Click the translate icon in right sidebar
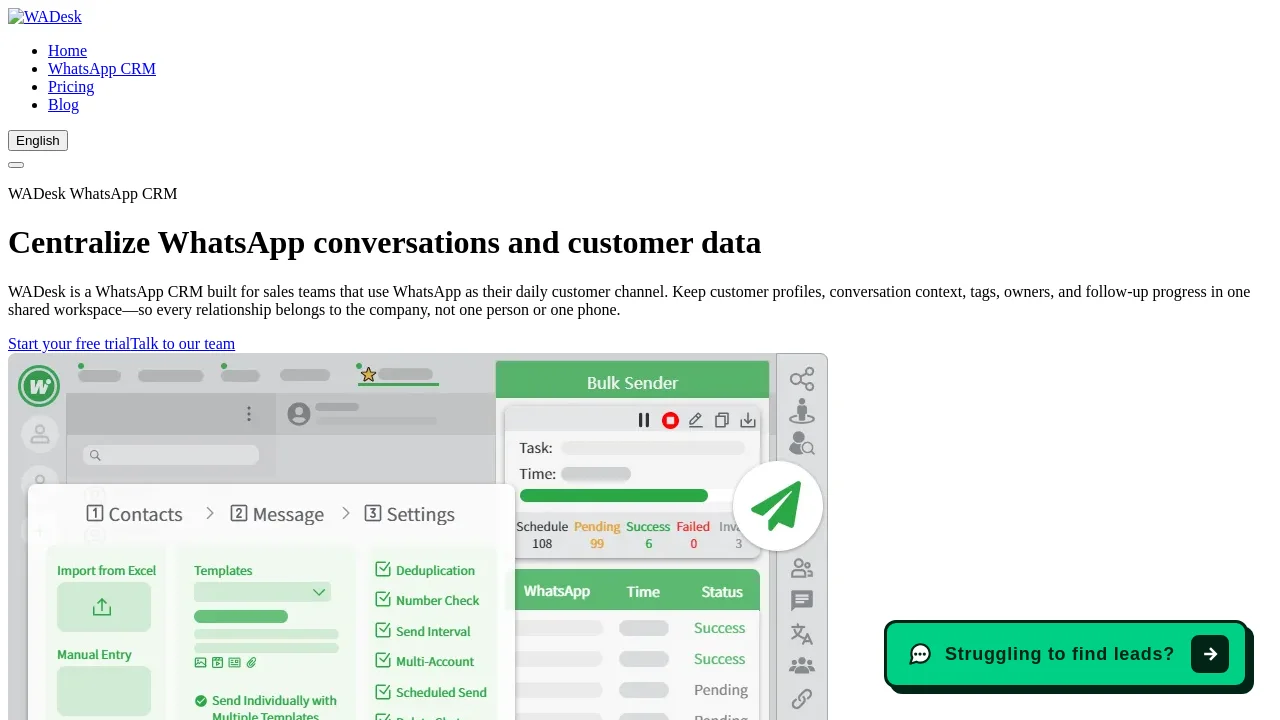Viewport: 1280px width, 720px height. point(802,633)
